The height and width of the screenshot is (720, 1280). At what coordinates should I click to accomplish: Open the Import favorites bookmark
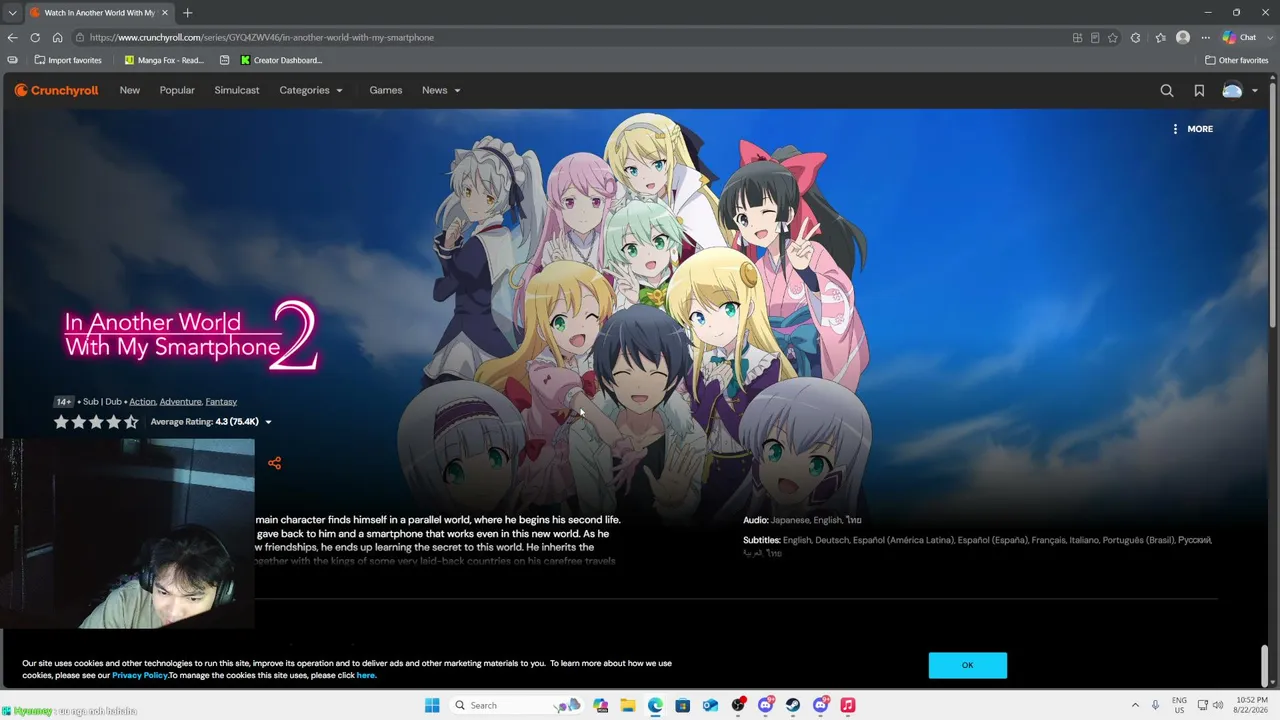[68, 60]
